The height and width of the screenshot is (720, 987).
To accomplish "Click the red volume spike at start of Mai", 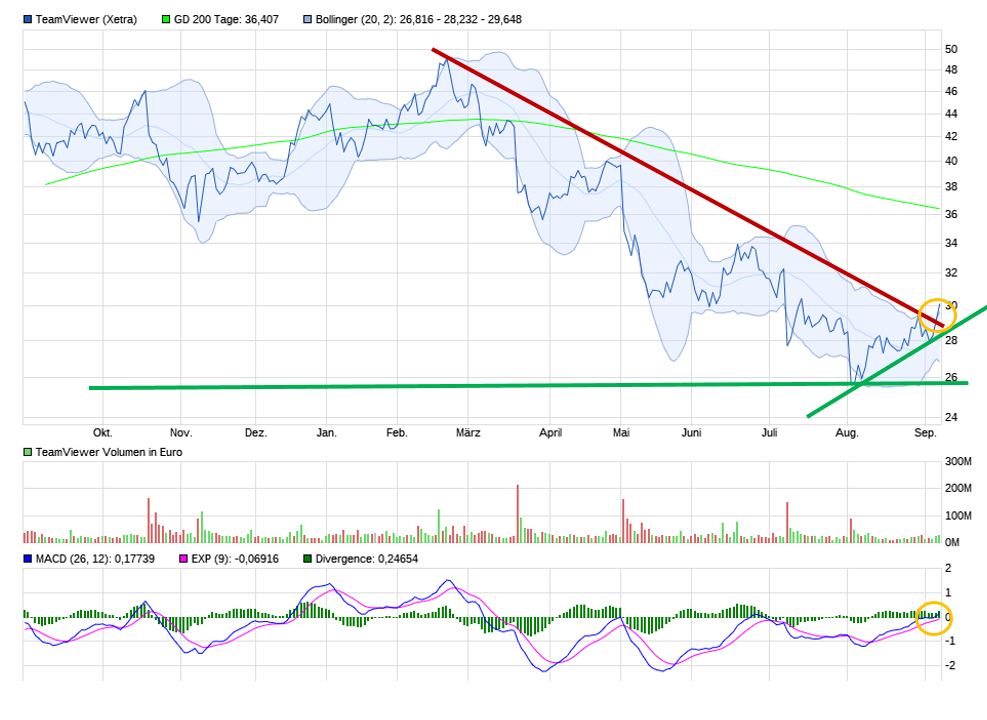I will pyautogui.click(x=623, y=521).
